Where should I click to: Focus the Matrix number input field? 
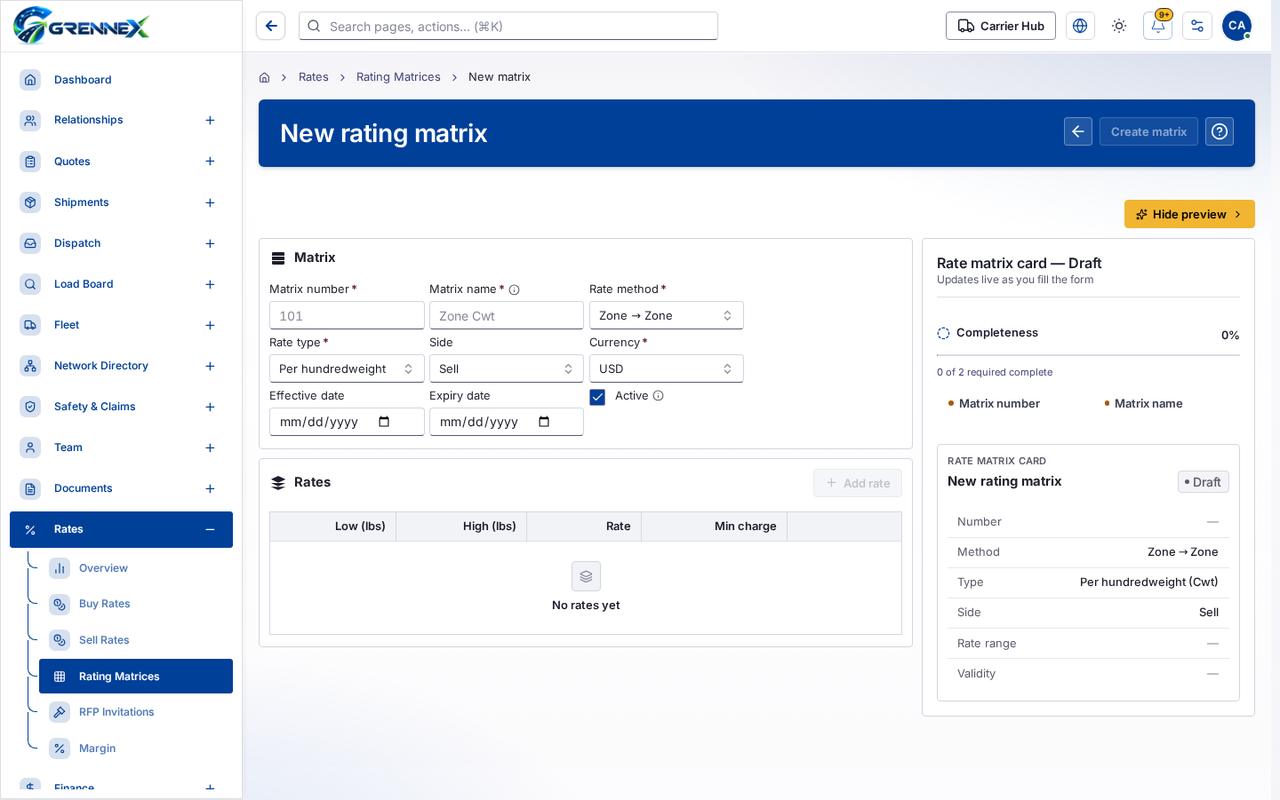point(346,315)
